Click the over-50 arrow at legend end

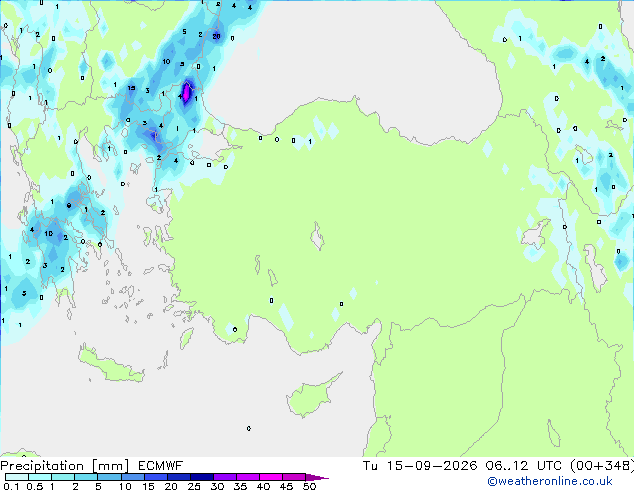[317, 477]
